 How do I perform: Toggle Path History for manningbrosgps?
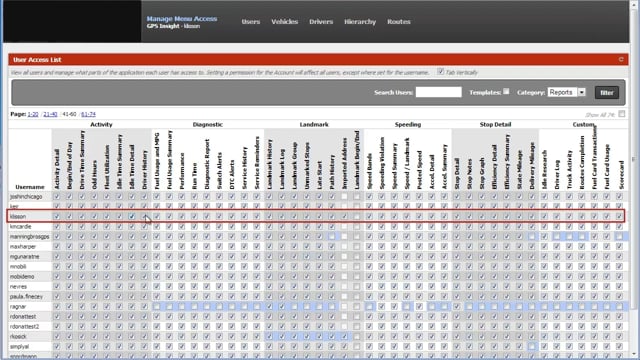(x=331, y=236)
